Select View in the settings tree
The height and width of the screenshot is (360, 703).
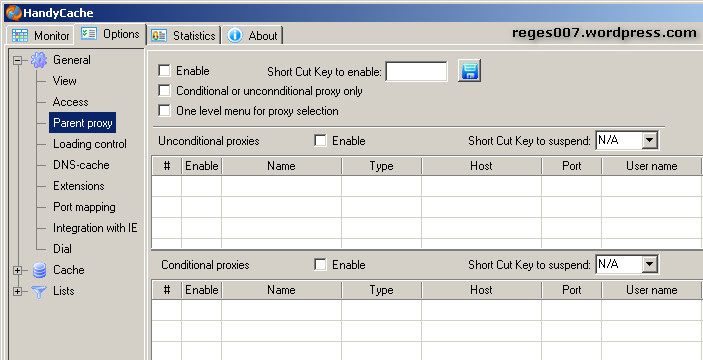[65, 81]
